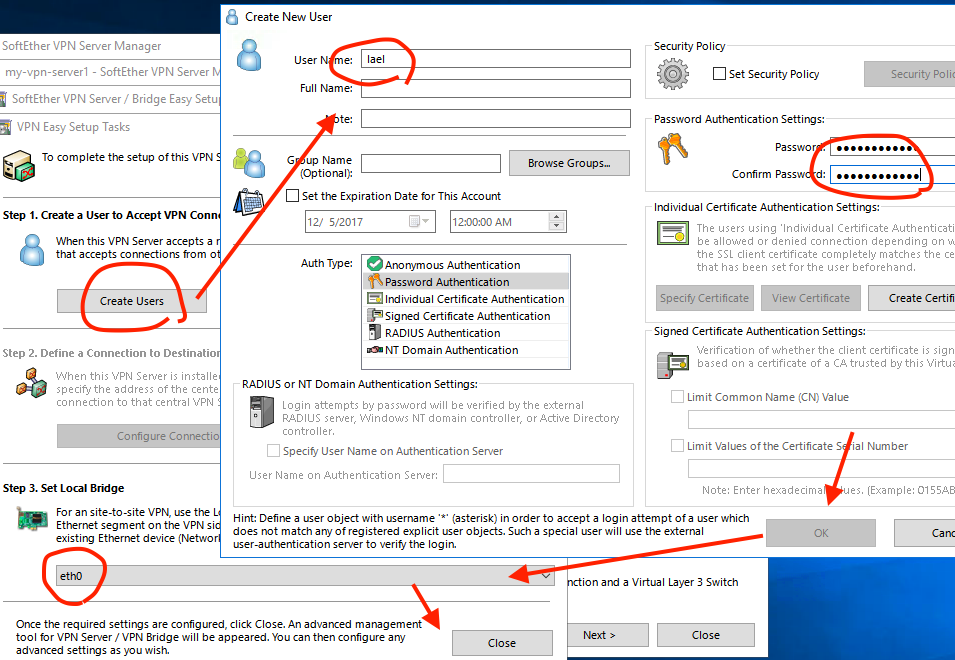Click the Specify Certificate button
The image size is (955, 660).
(x=705, y=298)
